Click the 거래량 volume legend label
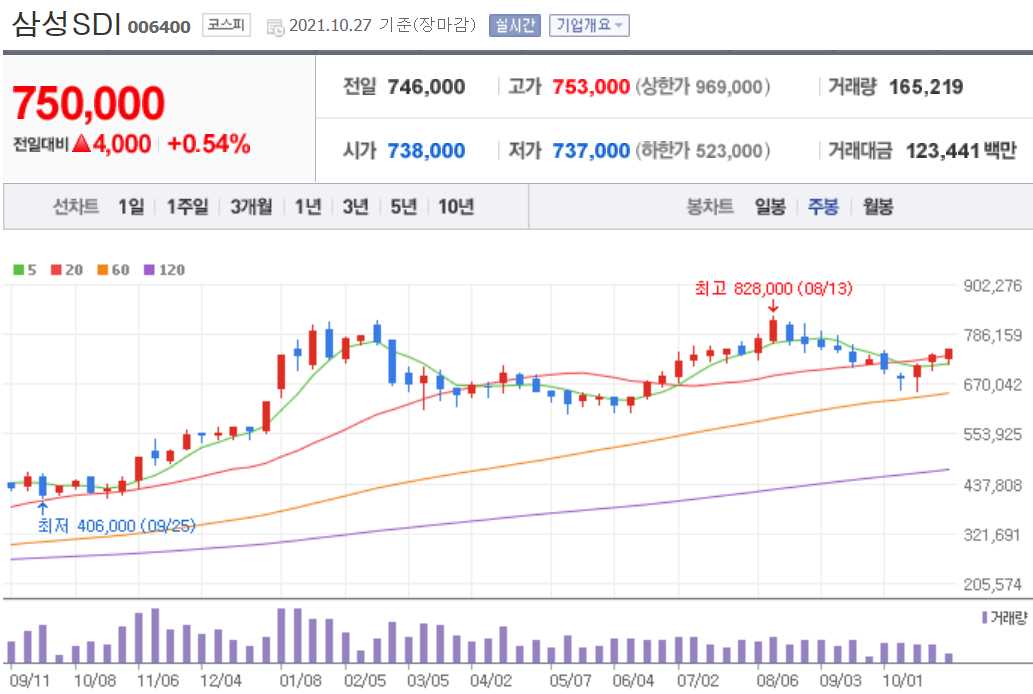1033x694 pixels. [x=1004, y=618]
